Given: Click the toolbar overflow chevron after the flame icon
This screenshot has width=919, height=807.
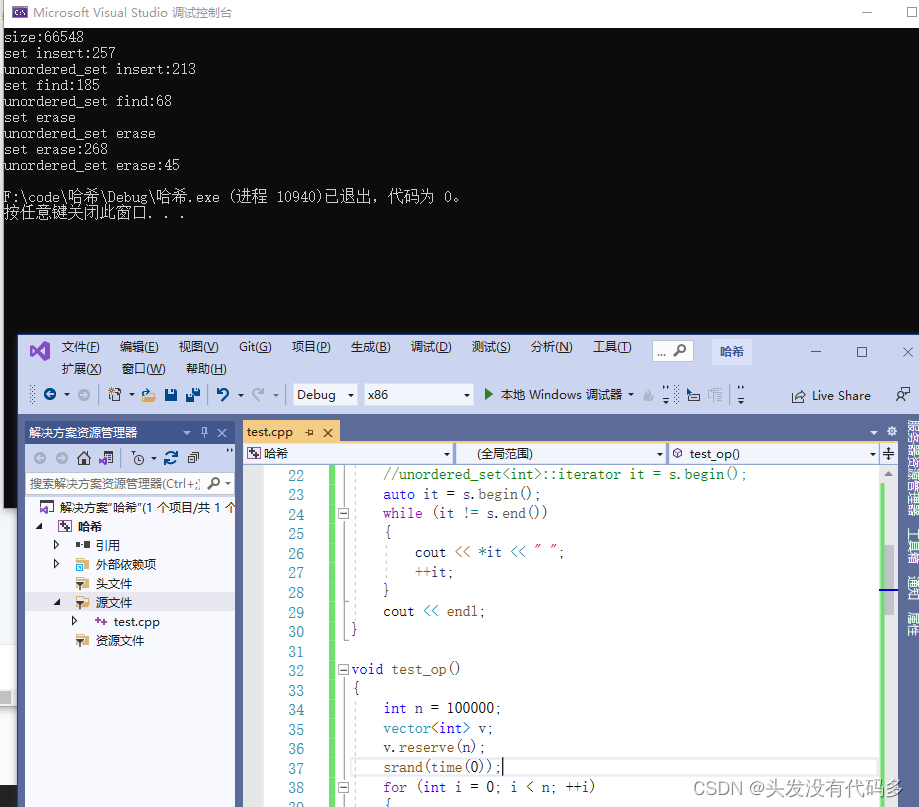Looking at the screenshot, I should click(666, 394).
